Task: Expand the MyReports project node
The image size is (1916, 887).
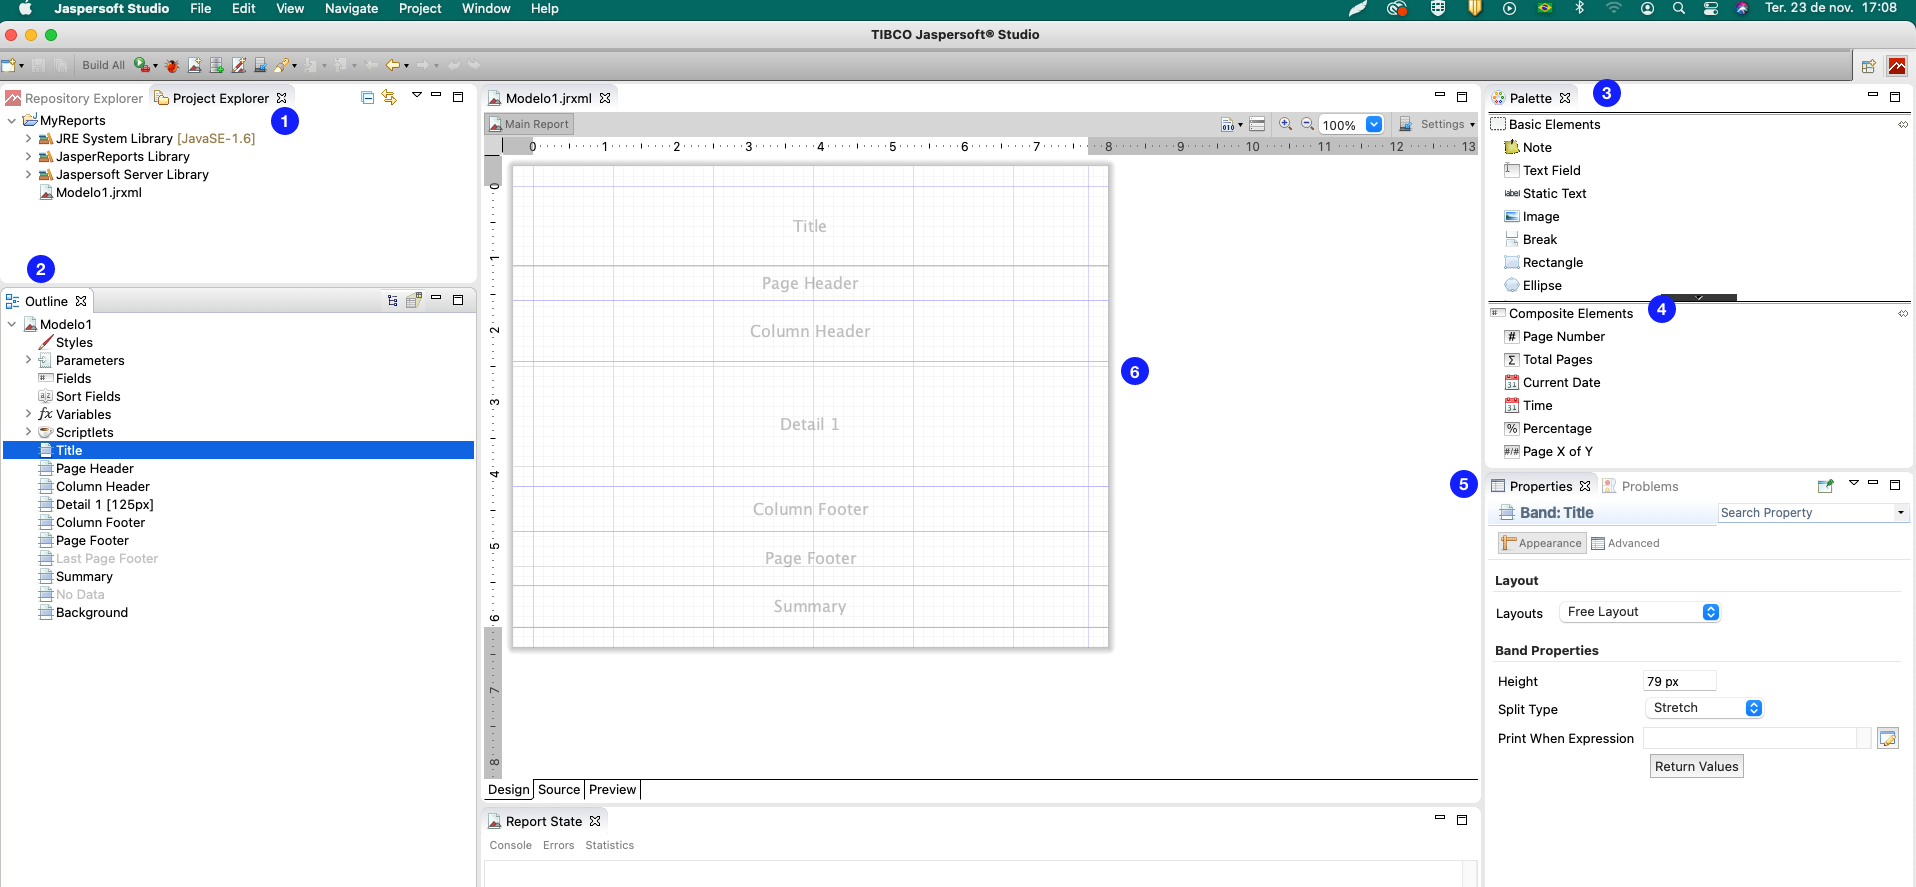Action: coord(11,120)
